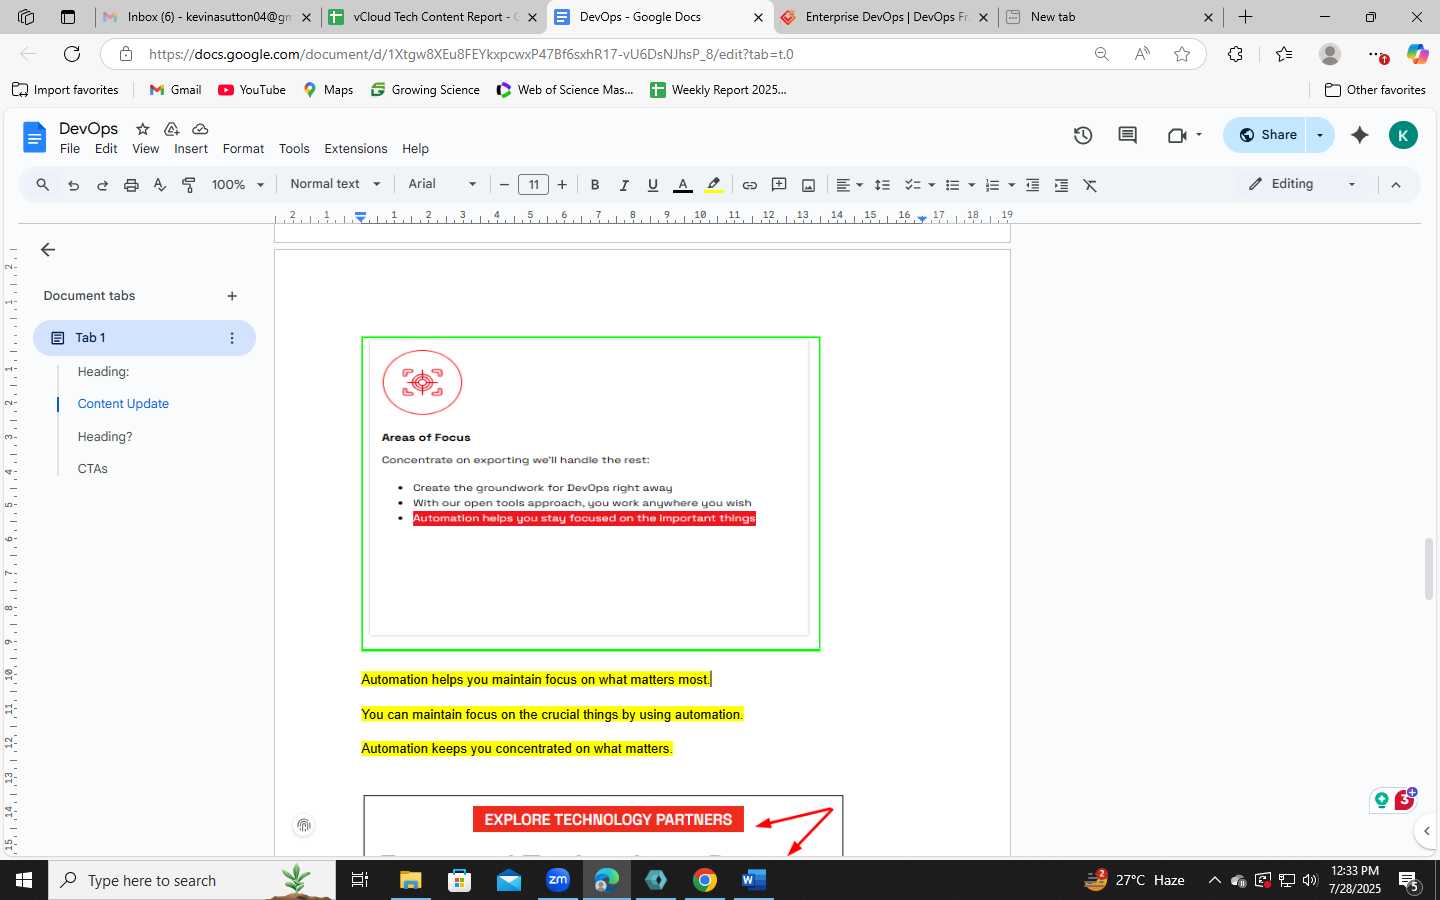Undo the last edit
Viewport: 1440px width, 900px height.
tap(73, 185)
